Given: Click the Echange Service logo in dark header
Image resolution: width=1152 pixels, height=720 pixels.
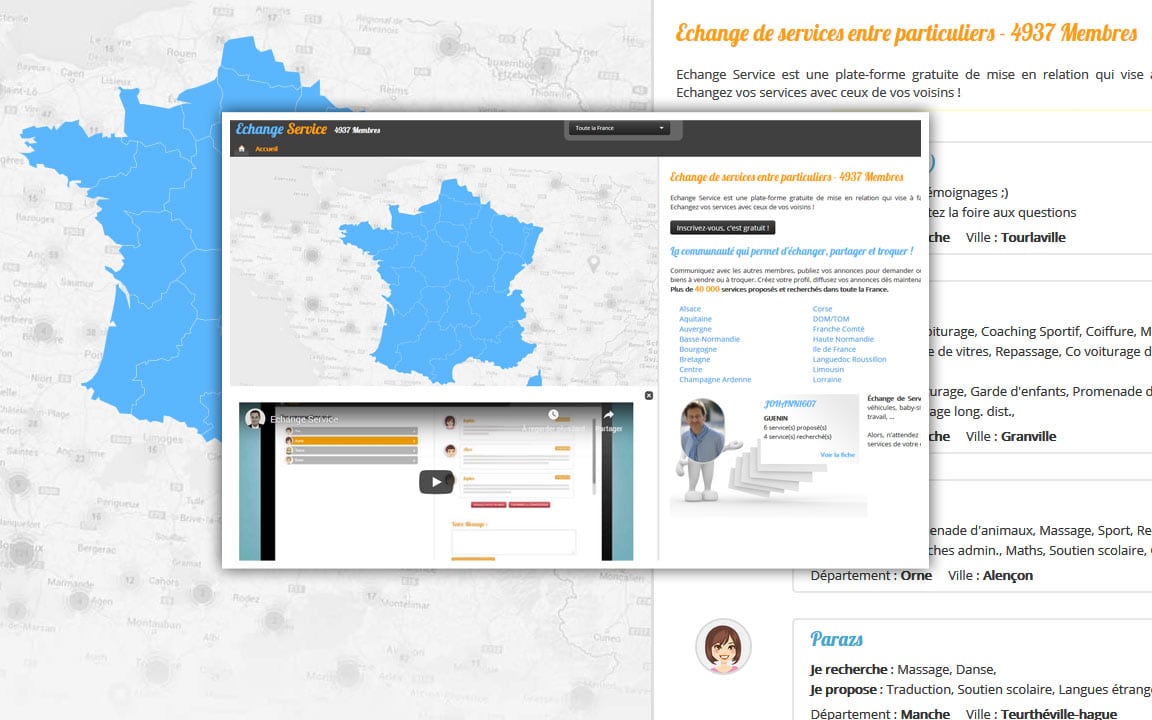Looking at the screenshot, I should (281, 129).
